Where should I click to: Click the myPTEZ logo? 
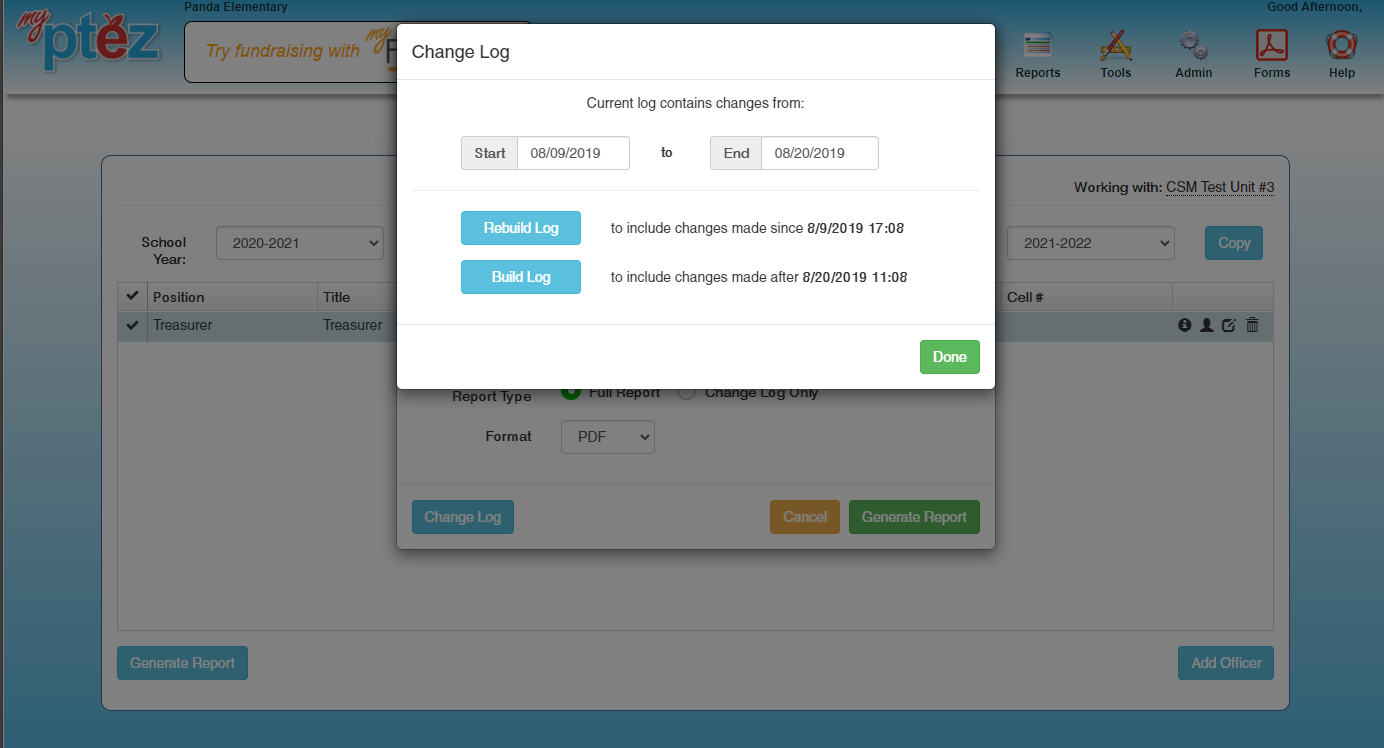point(88,40)
